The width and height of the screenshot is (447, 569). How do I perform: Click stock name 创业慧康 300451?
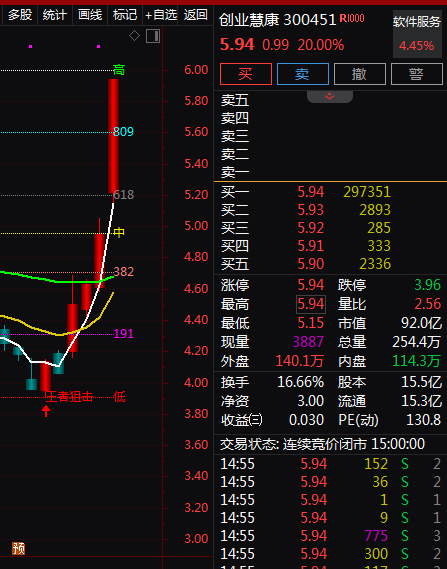pyautogui.click(x=278, y=20)
